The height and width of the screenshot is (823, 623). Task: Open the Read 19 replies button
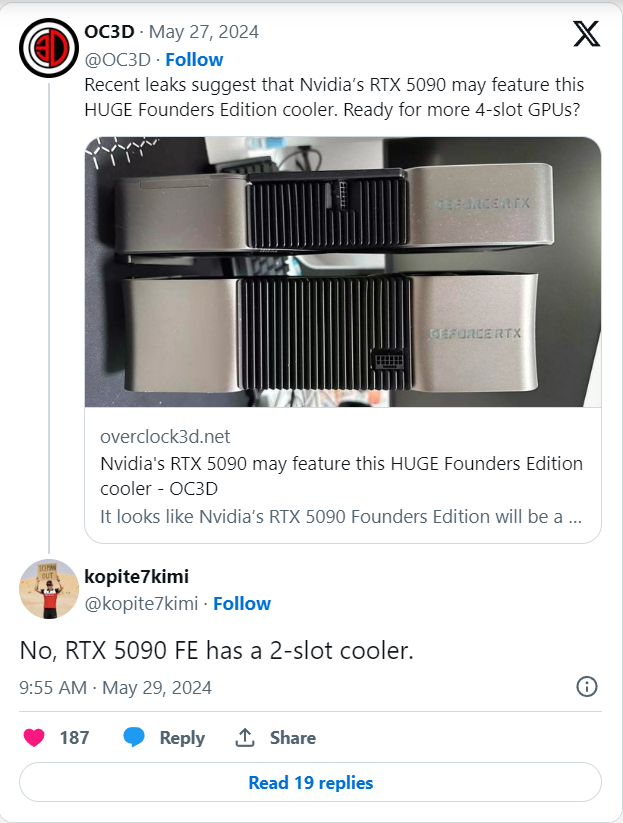[x=310, y=782]
